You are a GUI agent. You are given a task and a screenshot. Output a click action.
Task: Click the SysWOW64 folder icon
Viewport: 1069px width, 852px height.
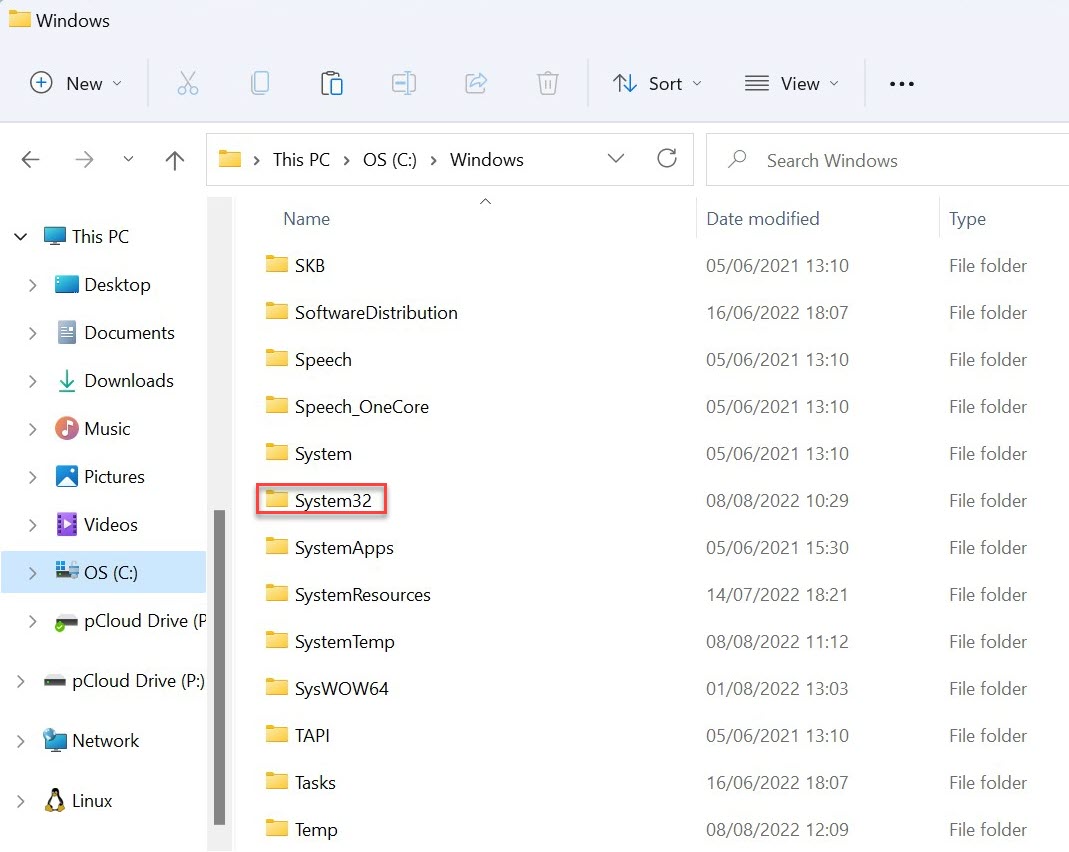pyautogui.click(x=277, y=687)
